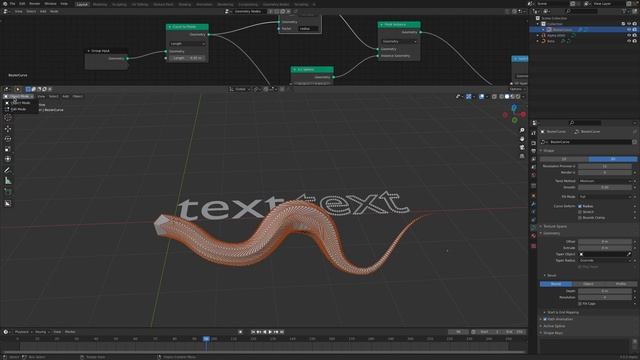Image resolution: width=640 pixels, height=360 pixels.
Task: Open the Taper Radius Override dropdown
Action: (x=605, y=260)
